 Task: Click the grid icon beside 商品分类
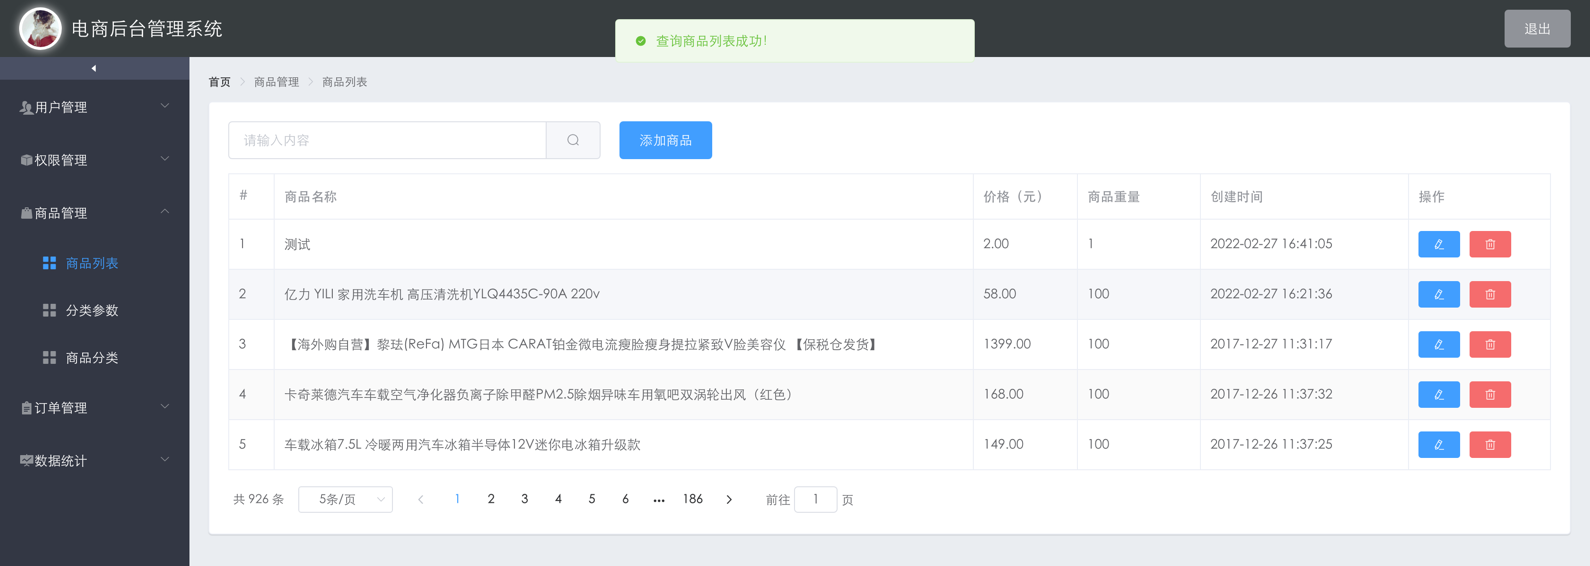[x=49, y=357]
